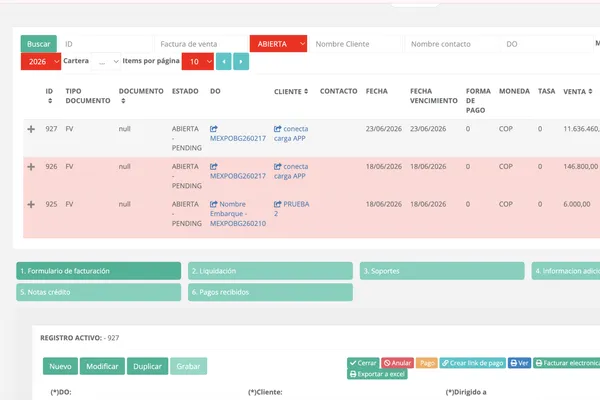Image resolution: width=600 pixels, height=400 pixels.
Task: Go to the previous page arrow
Action: [223, 62]
